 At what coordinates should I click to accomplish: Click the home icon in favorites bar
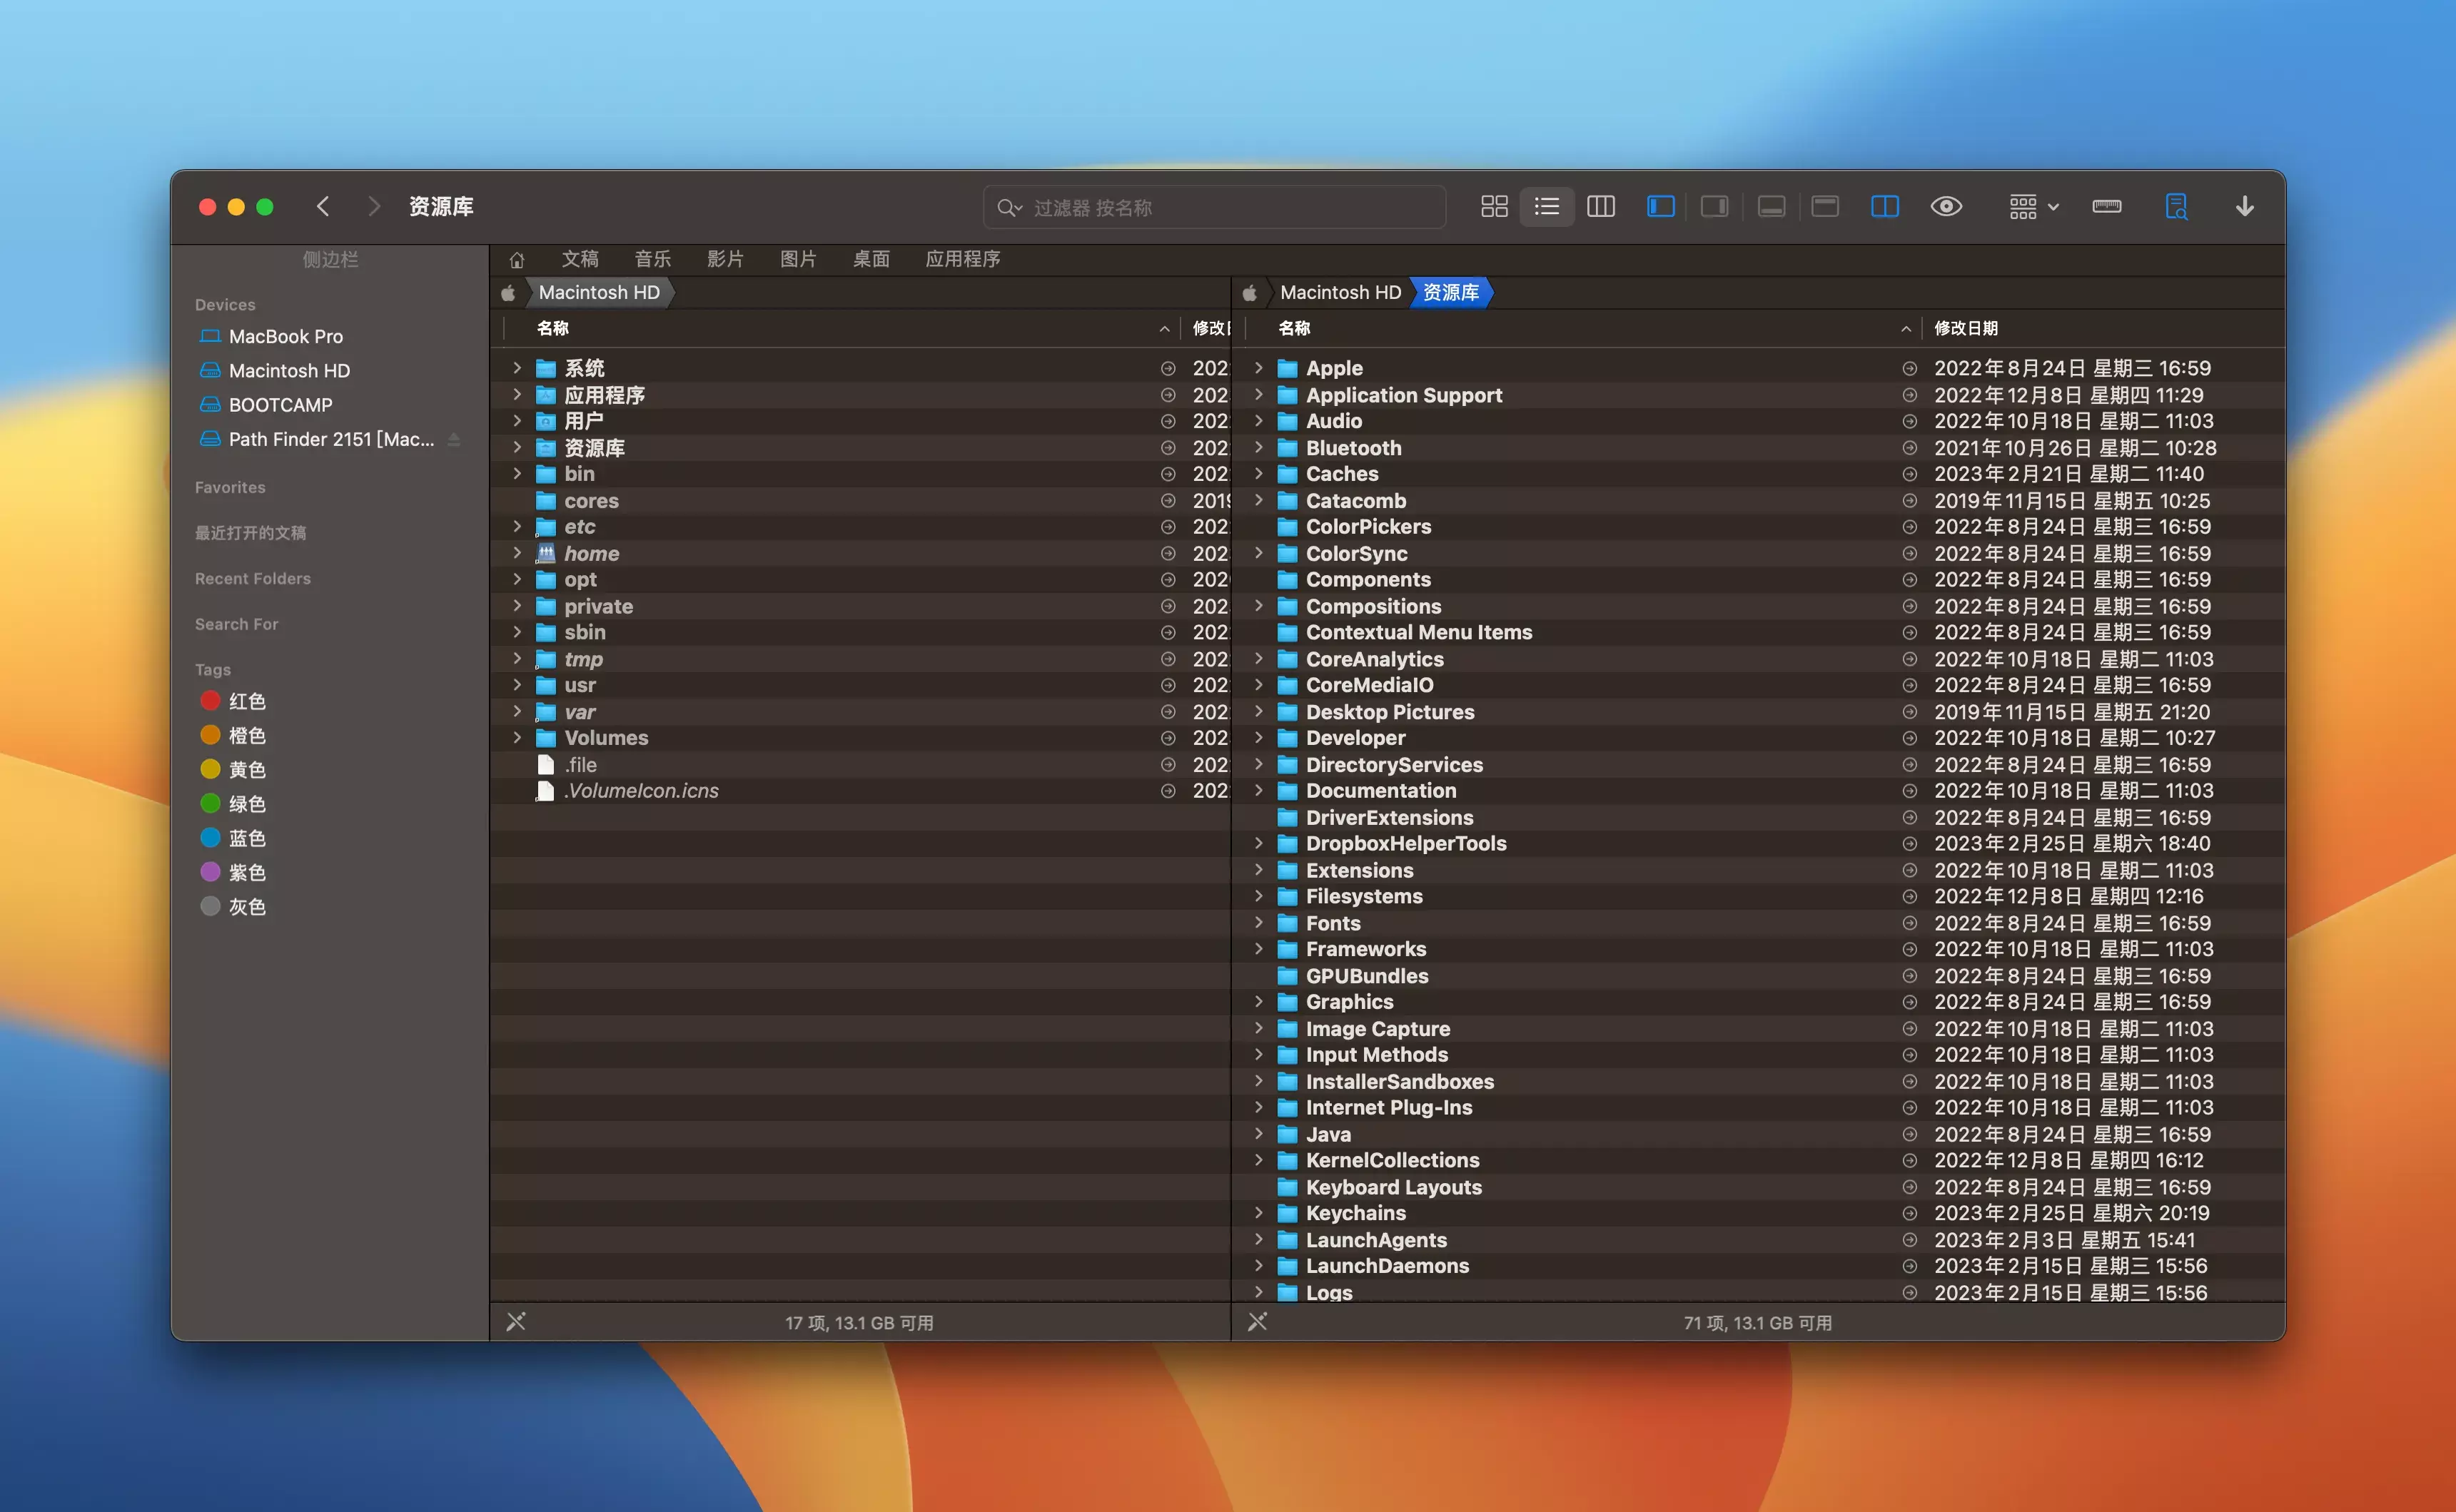click(517, 260)
